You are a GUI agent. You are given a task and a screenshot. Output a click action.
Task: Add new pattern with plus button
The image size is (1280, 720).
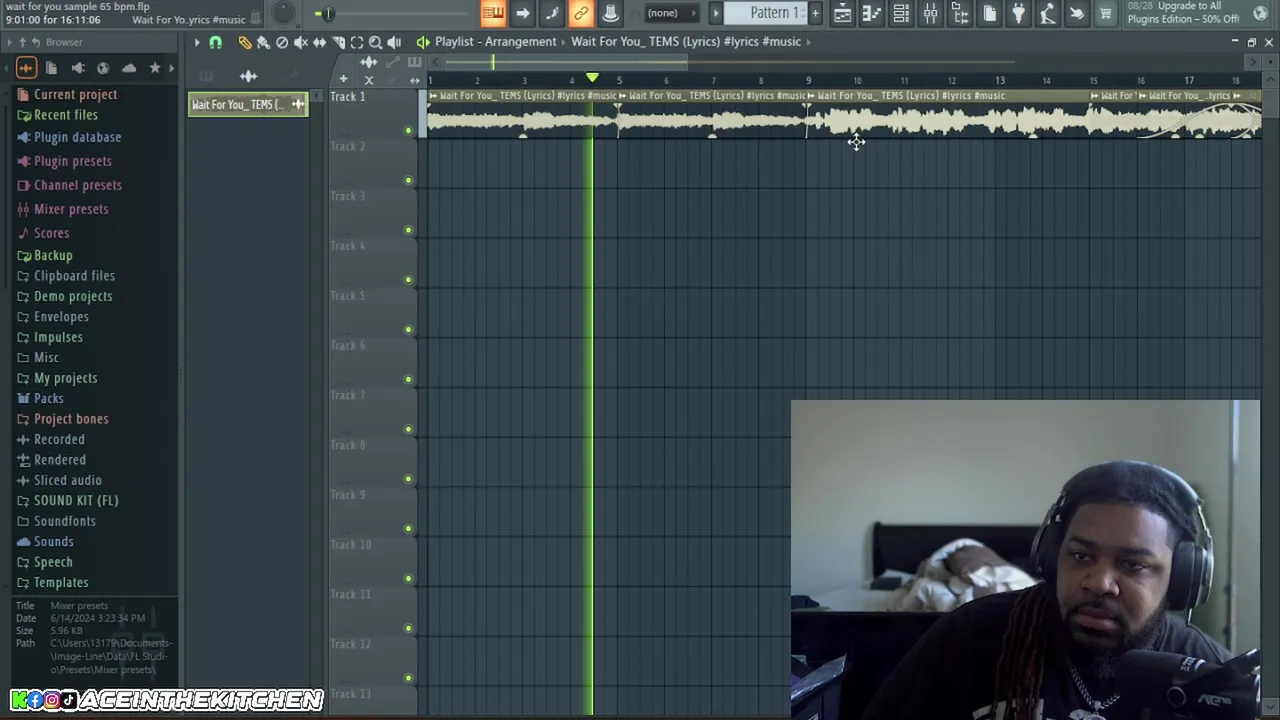(815, 13)
